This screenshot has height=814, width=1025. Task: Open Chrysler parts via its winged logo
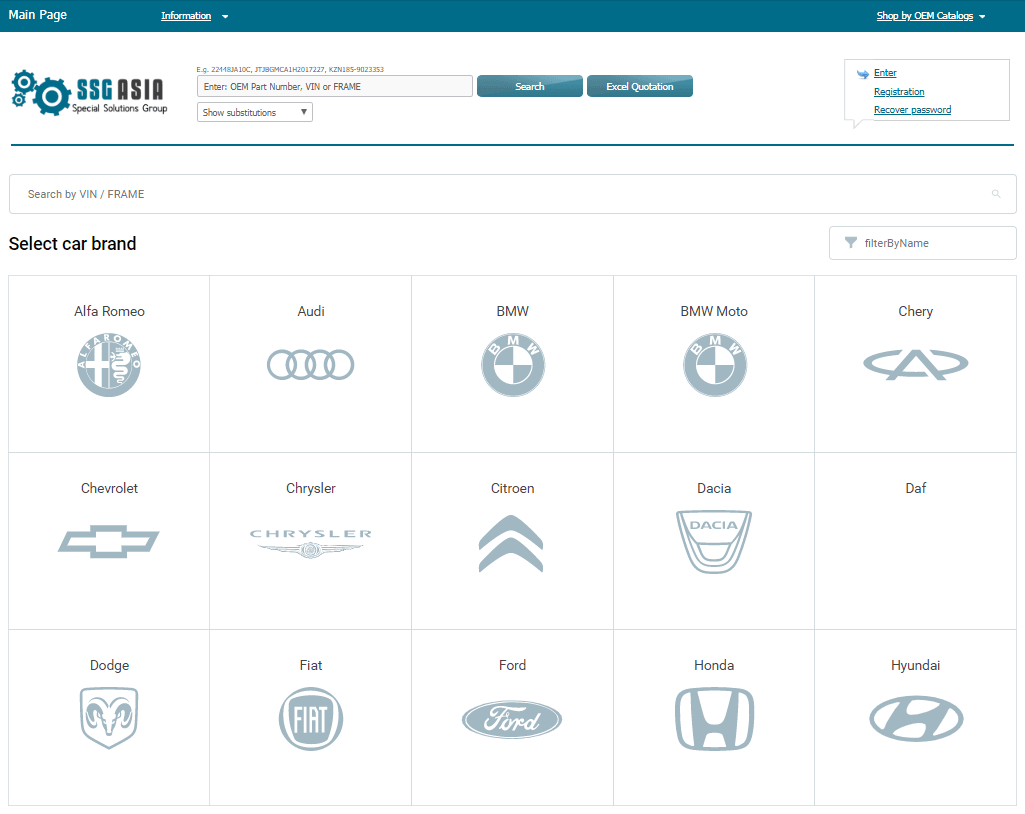pos(310,541)
